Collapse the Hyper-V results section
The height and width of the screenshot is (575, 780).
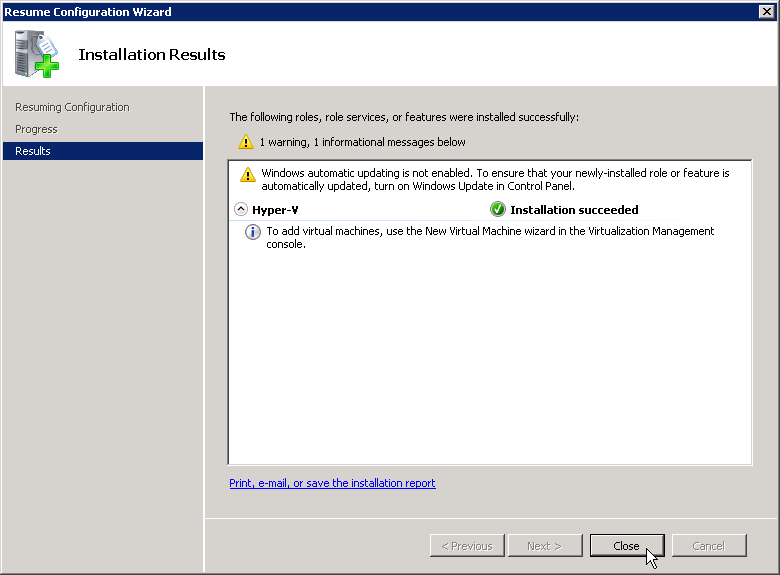(x=241, y=209)
